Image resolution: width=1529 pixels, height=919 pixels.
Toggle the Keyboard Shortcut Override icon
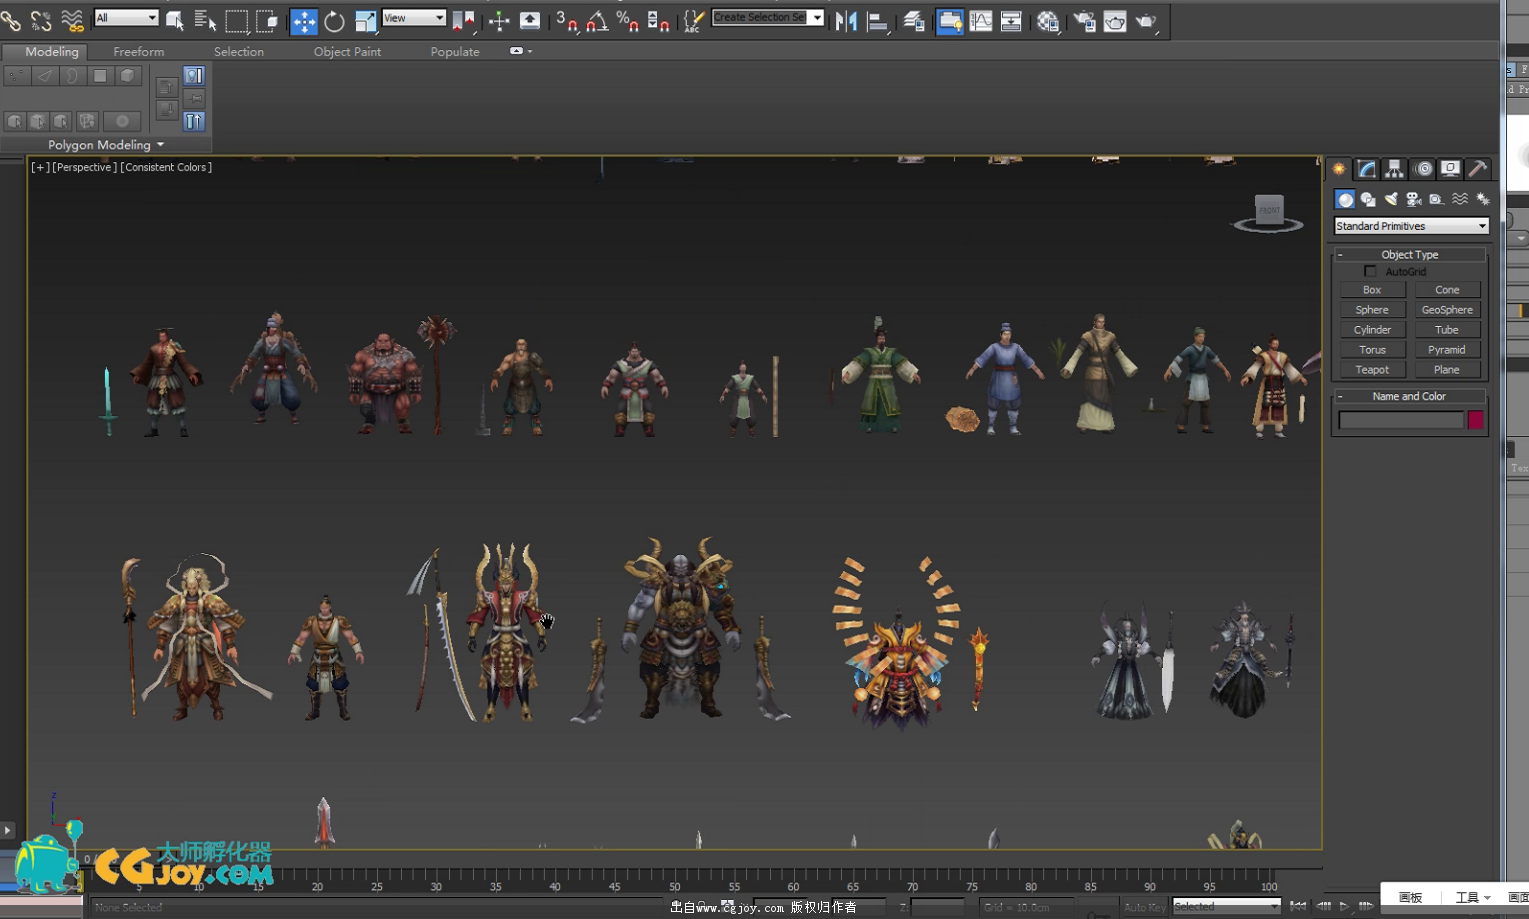click(x=530, y=21)
